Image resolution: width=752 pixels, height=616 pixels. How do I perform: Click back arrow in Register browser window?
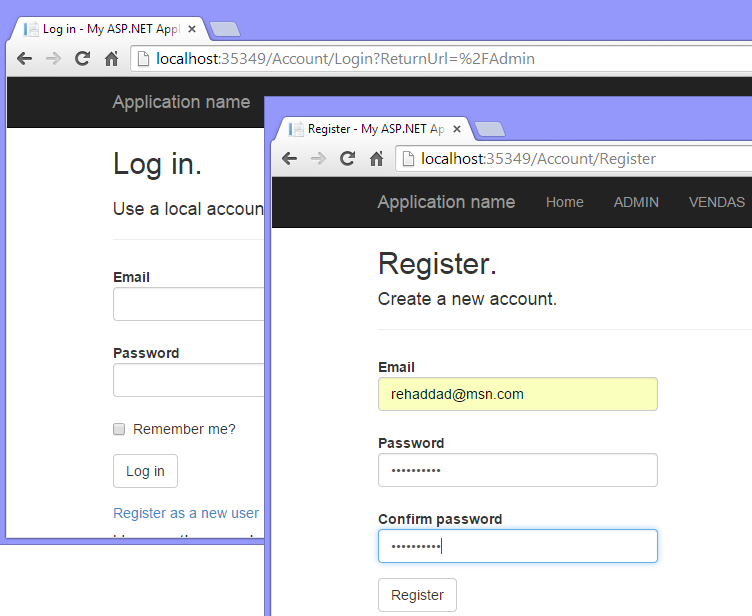tap(289, 158)
